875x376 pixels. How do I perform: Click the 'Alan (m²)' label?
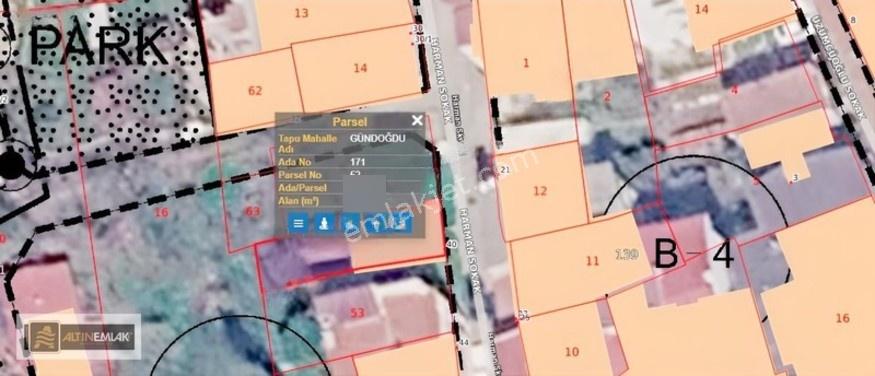(x=298, y=200)
